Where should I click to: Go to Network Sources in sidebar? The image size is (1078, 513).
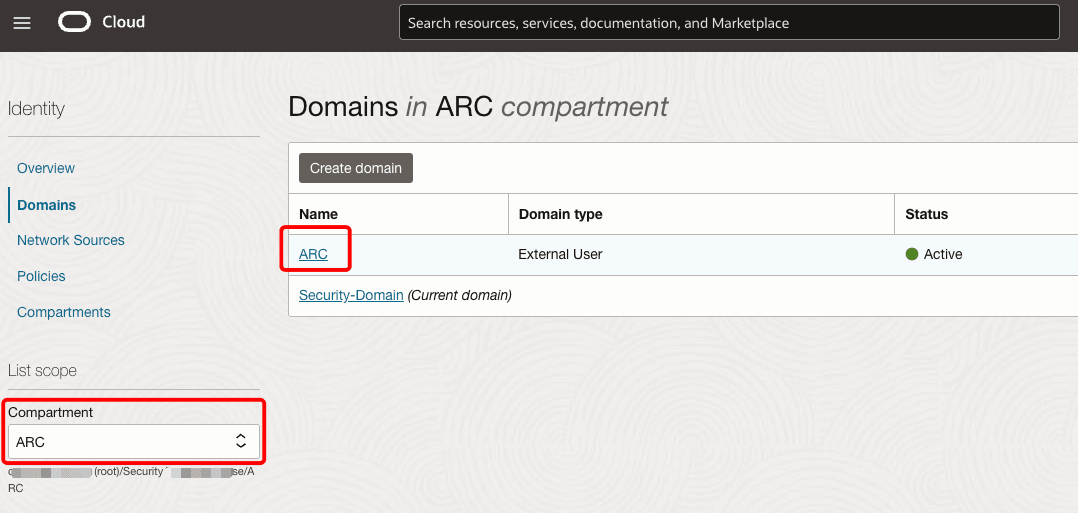coord(71,240)
